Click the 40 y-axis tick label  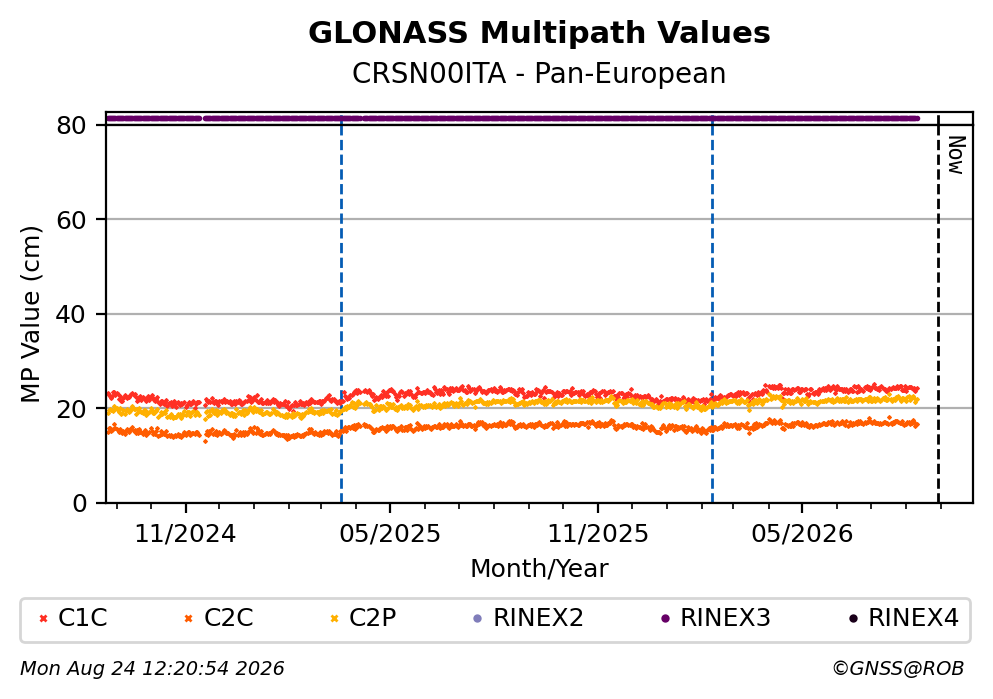coord(71,314)
